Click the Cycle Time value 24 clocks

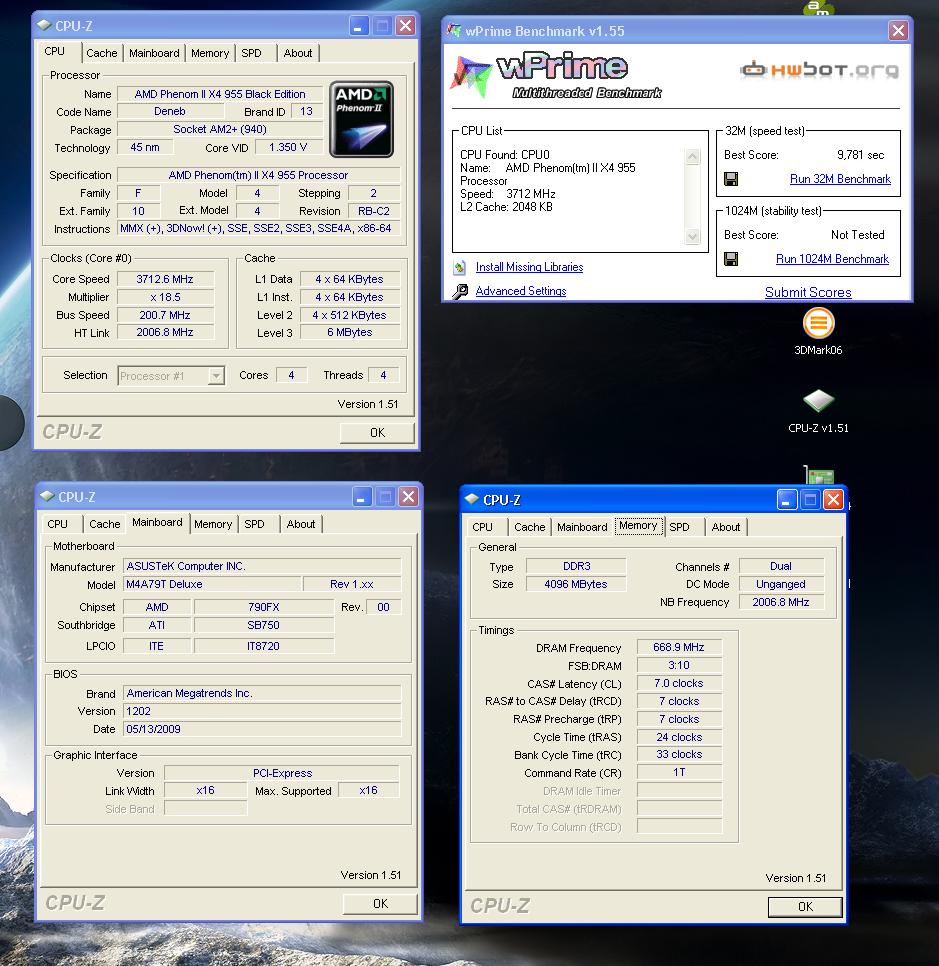point(679,737)
